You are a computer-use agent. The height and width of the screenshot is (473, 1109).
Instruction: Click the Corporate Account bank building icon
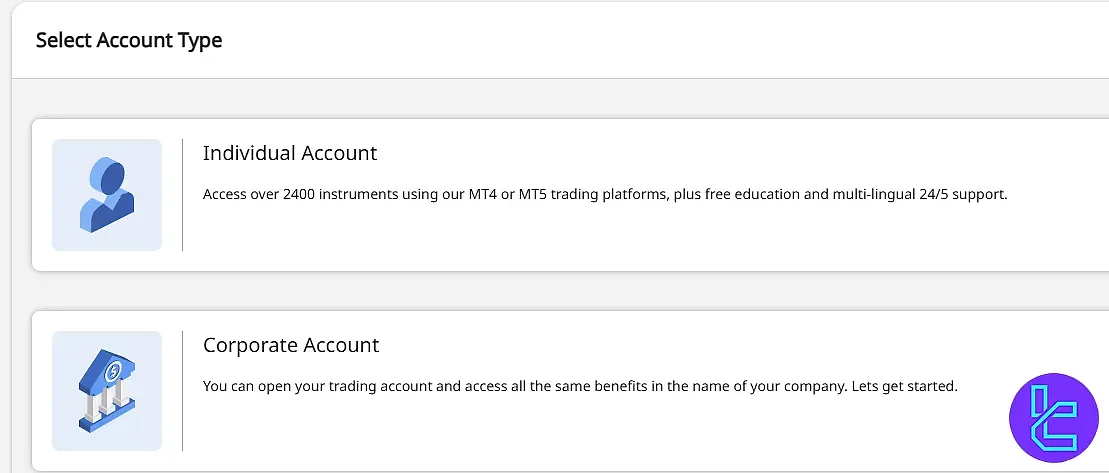(x=107, y=389)
